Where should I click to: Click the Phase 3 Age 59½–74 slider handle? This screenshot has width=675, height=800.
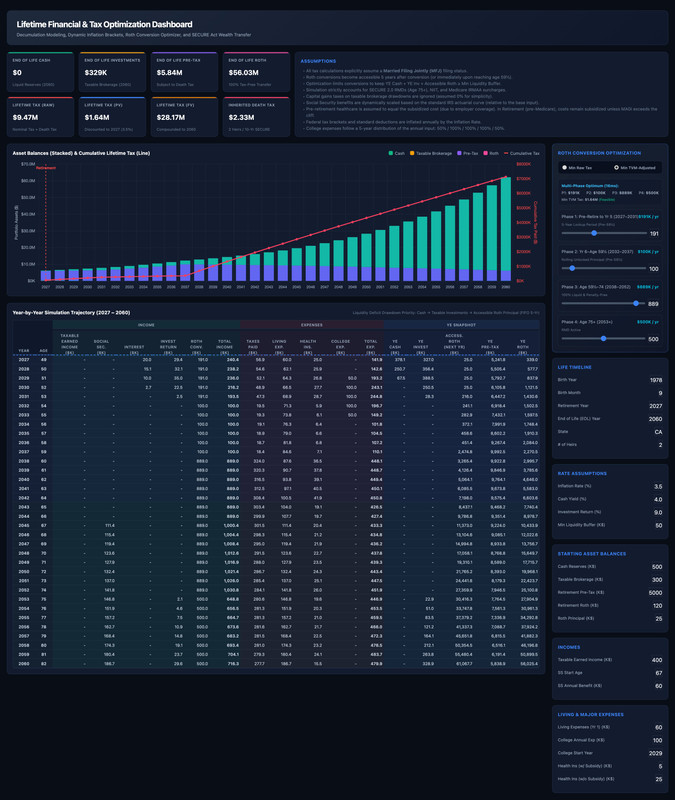[x=636, y=304]
